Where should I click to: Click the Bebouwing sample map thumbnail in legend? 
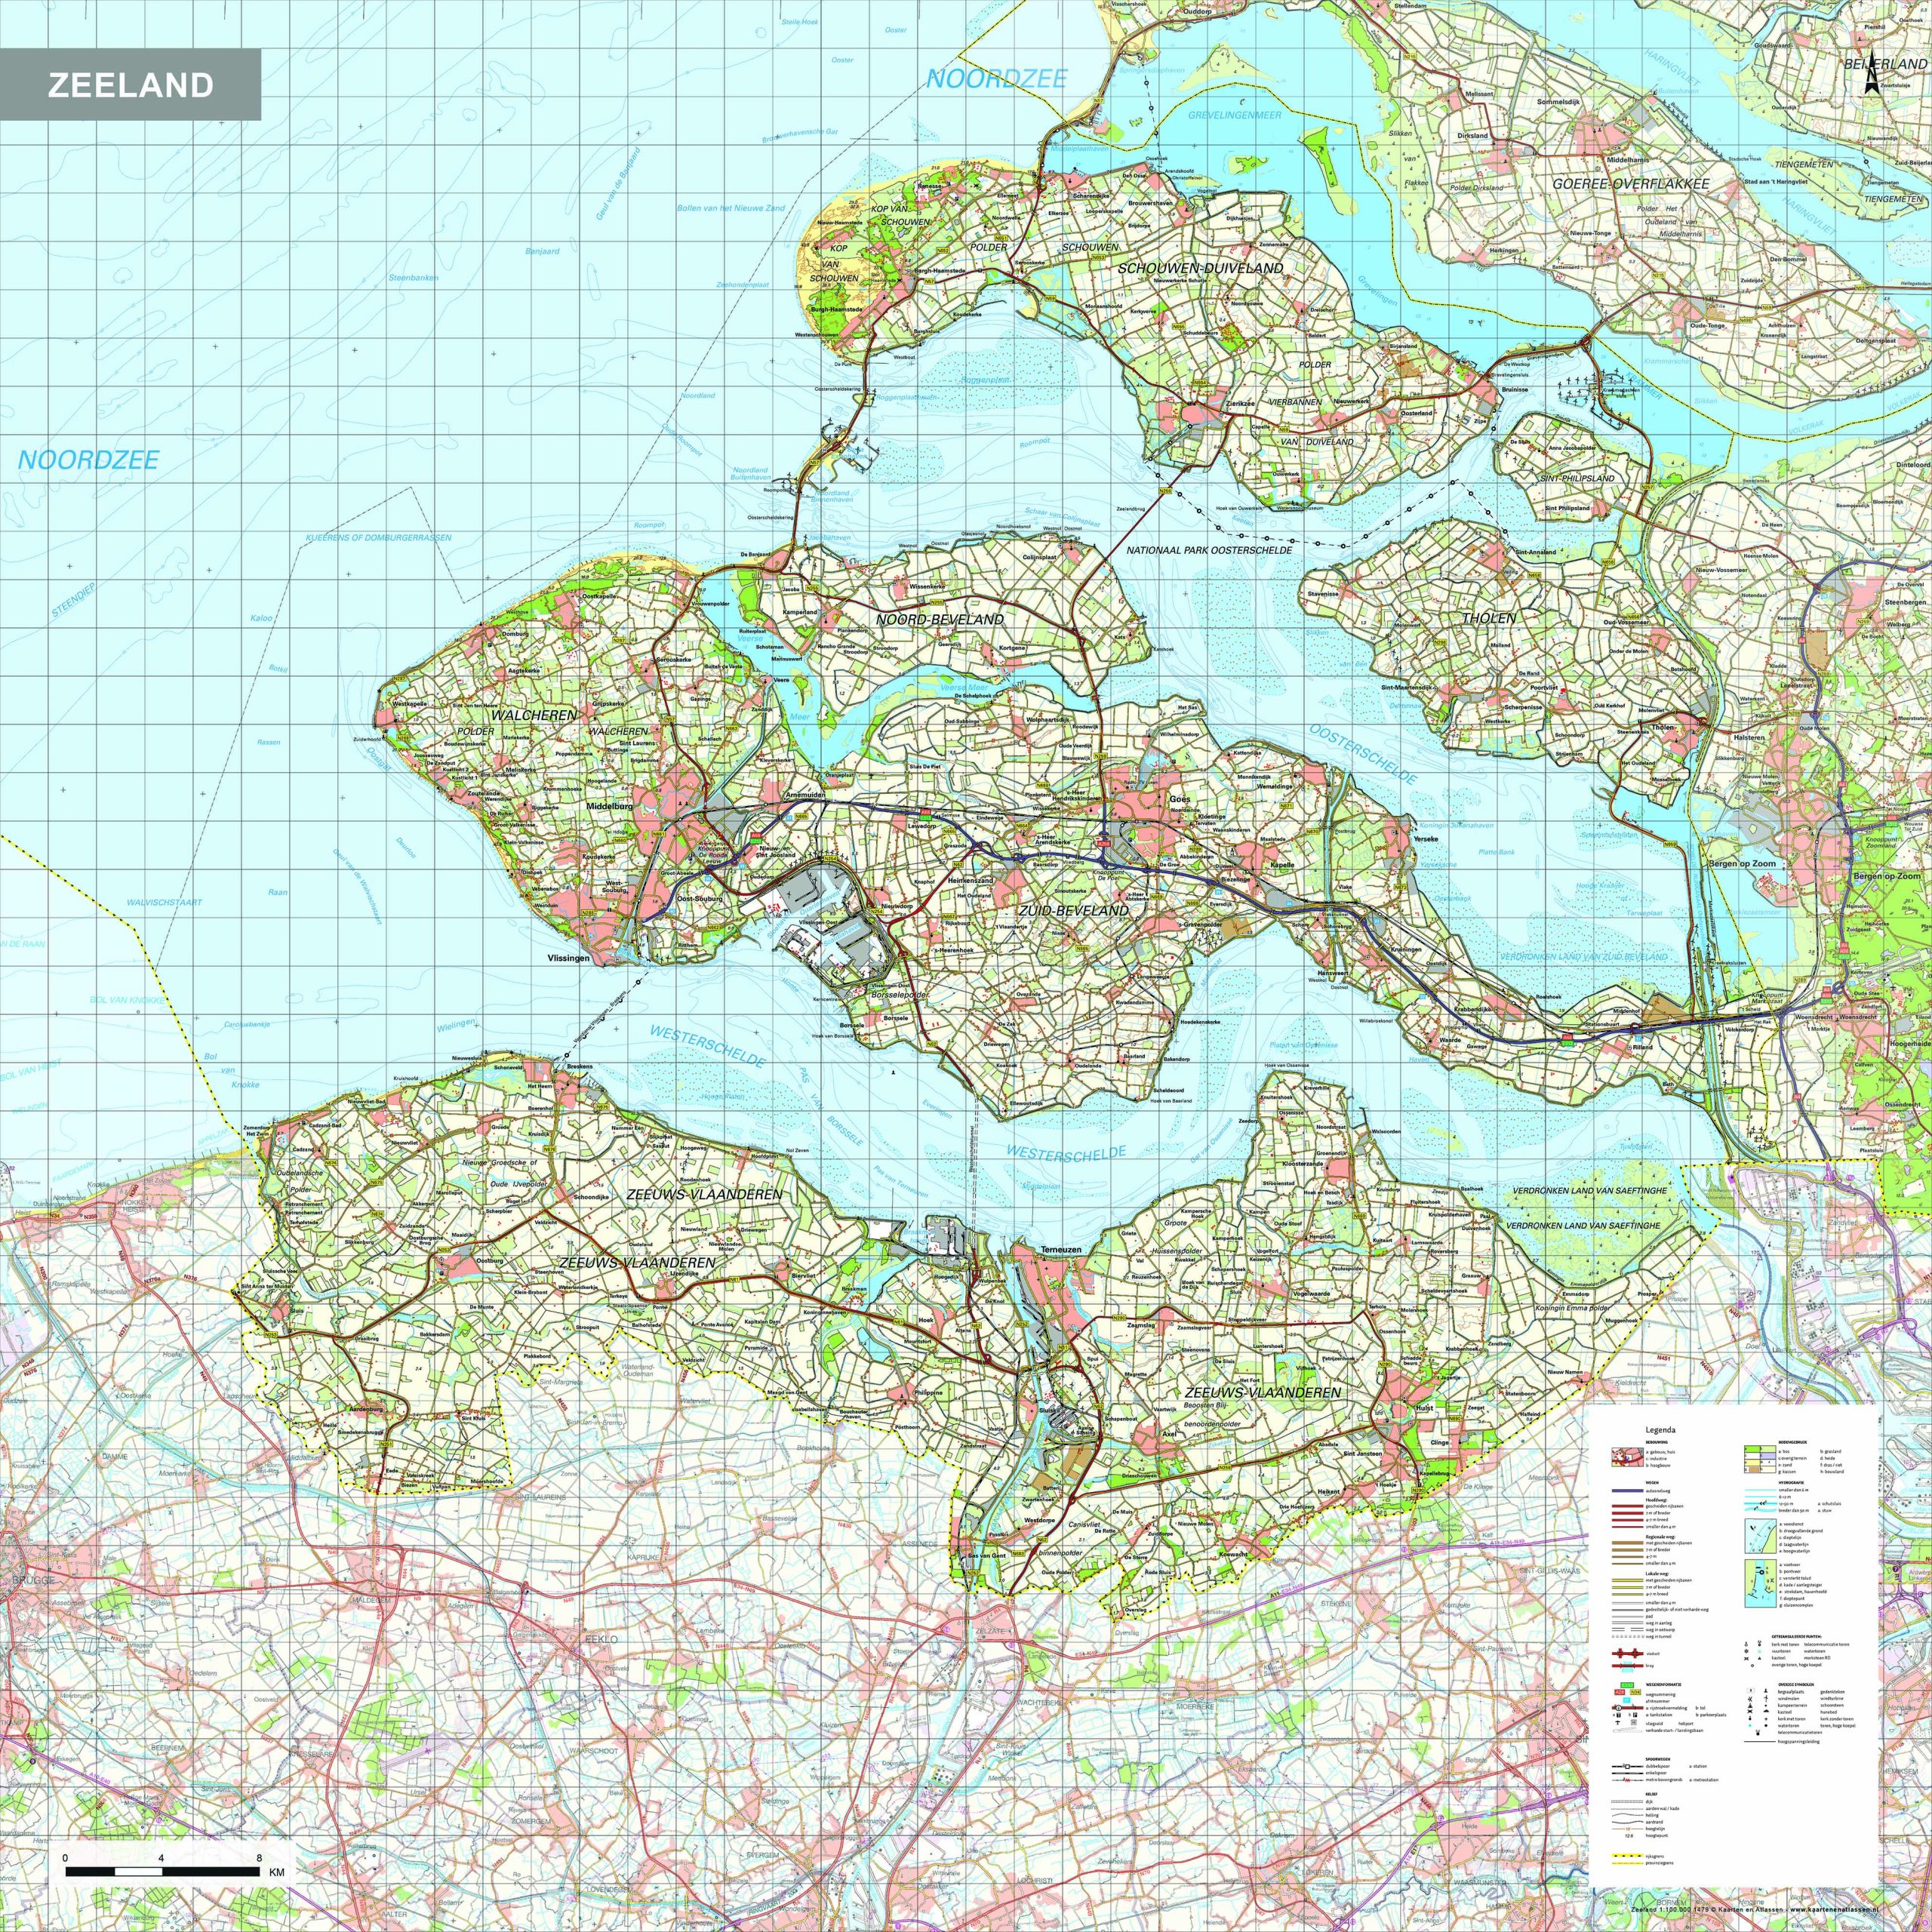coord(1628,1457)
